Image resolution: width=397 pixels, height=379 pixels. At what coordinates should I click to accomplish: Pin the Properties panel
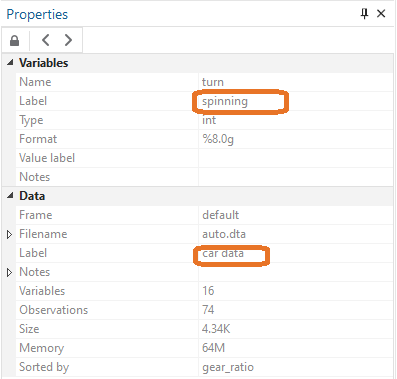tap(364, 14)
